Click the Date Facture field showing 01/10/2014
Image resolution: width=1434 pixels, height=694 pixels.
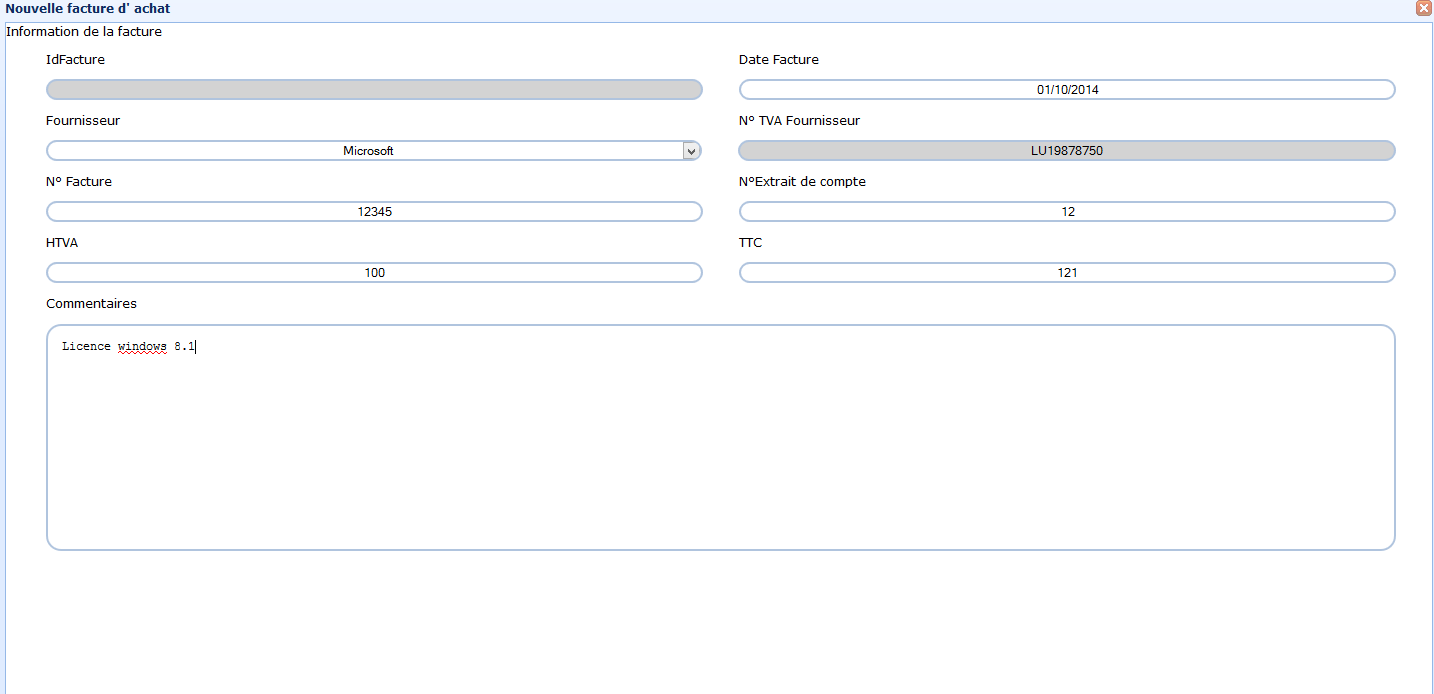pos(1067,90)
